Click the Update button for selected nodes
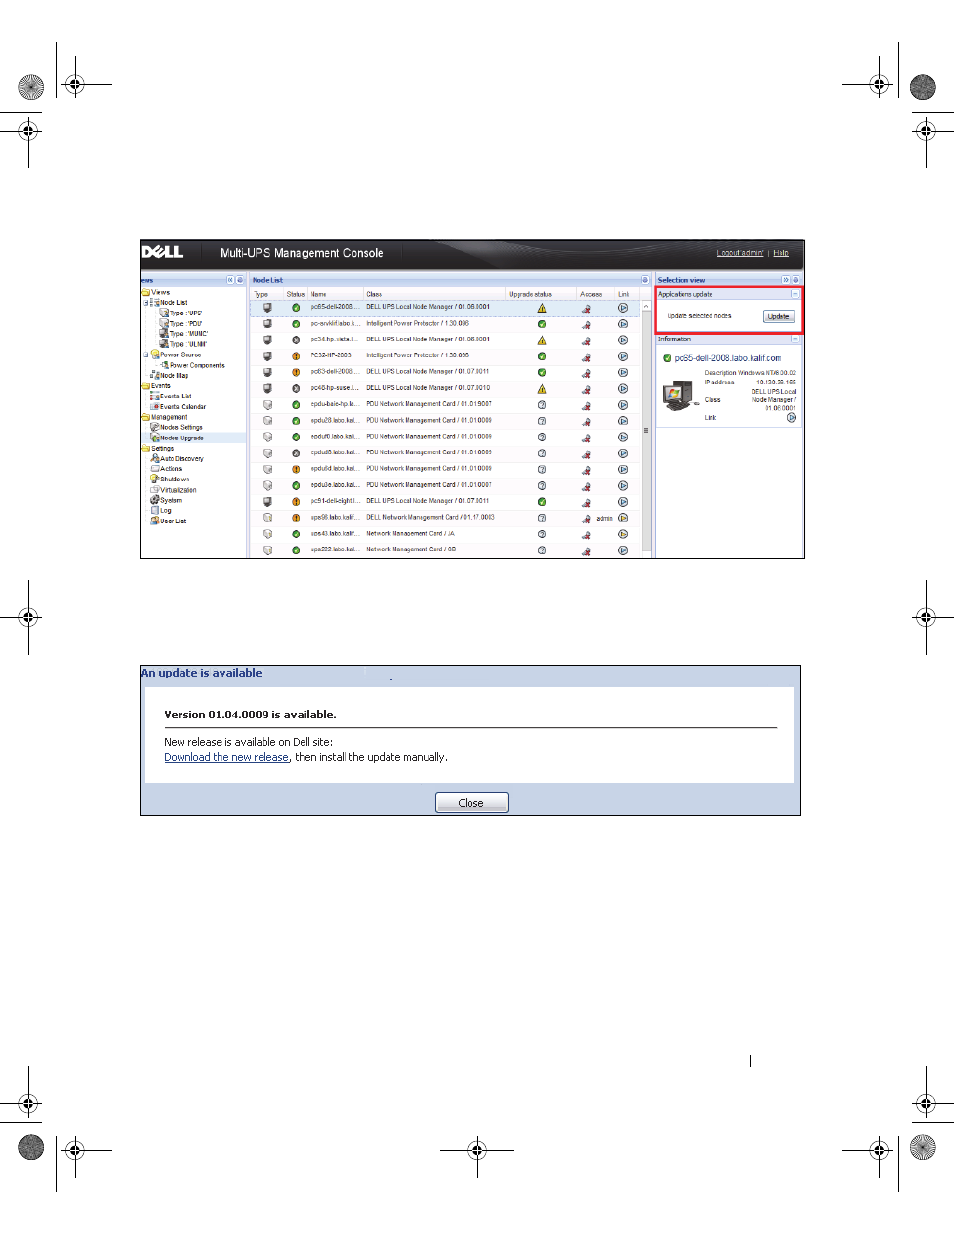Viewport: 954px width, 1235px height. pyautogui.click(x=778, y=316)
